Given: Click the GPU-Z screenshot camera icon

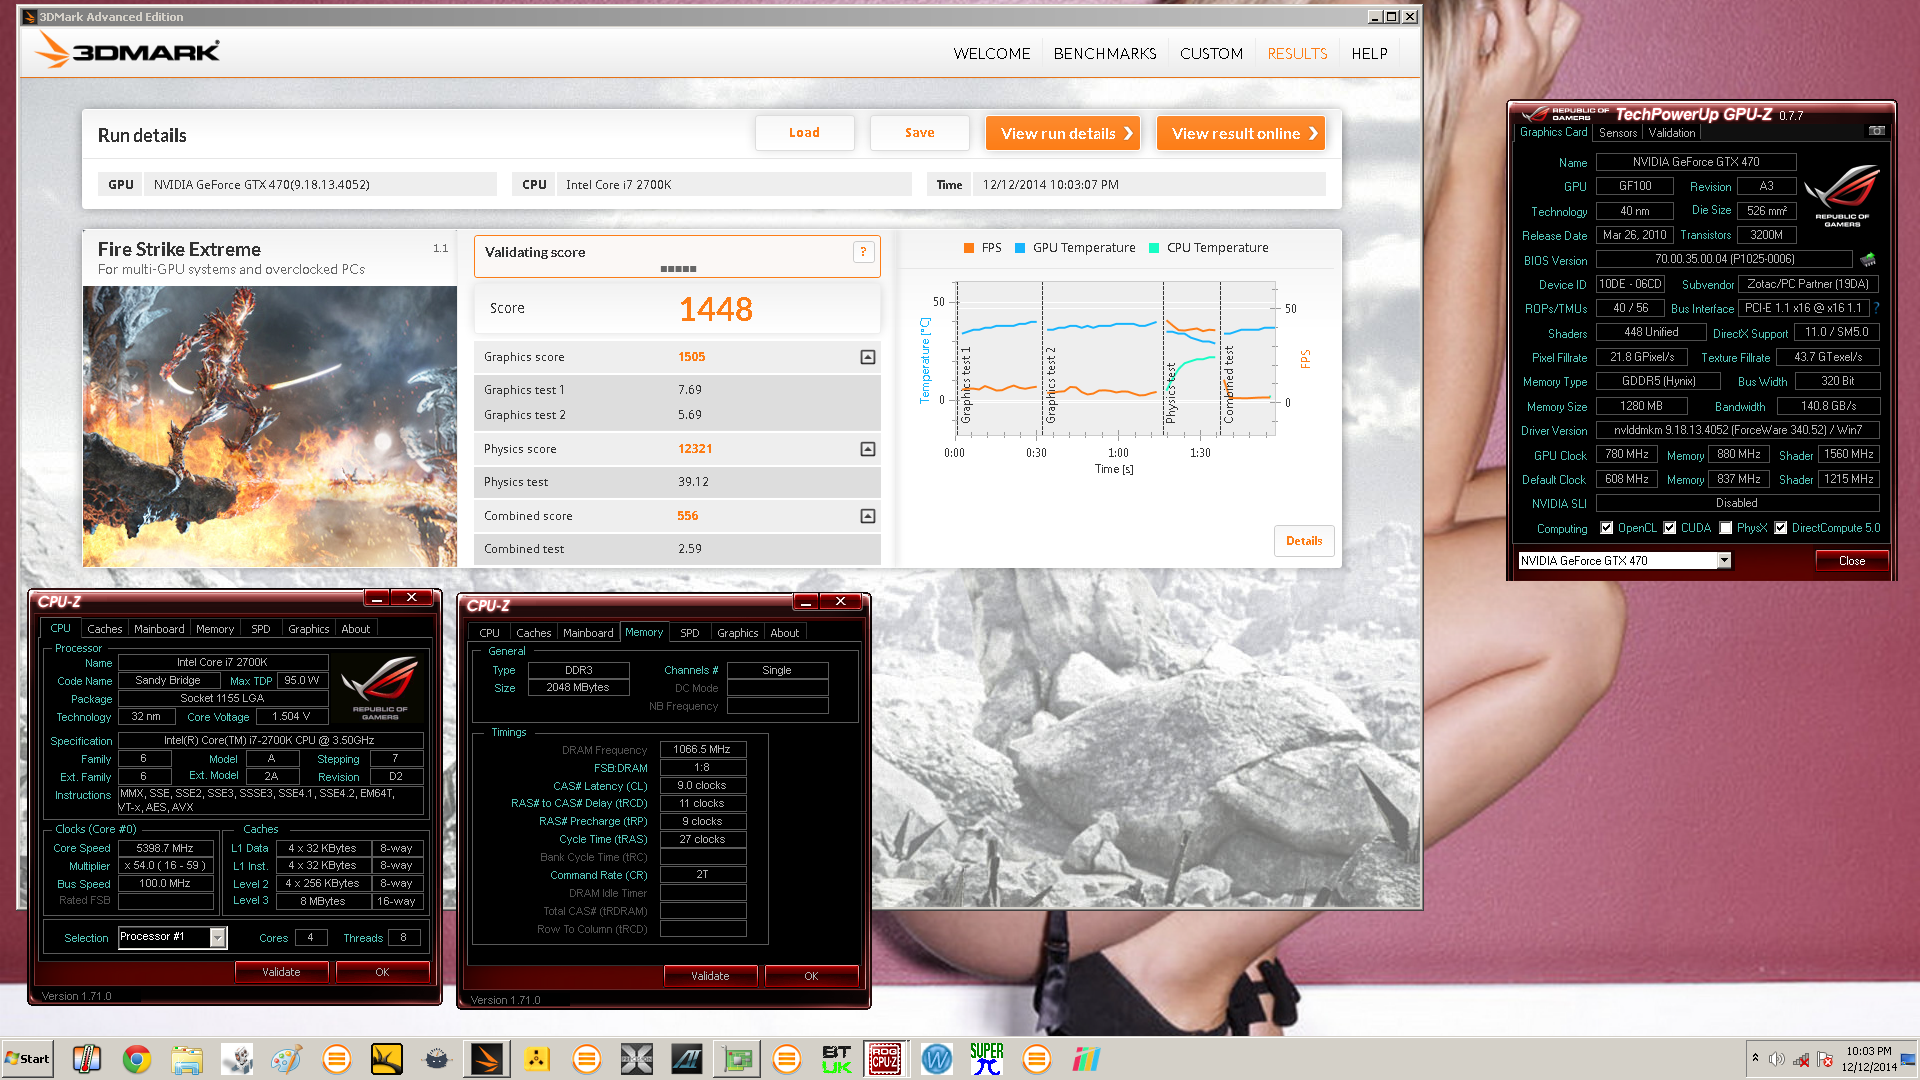Looking at the screenshot, I should click(1876, 131).
